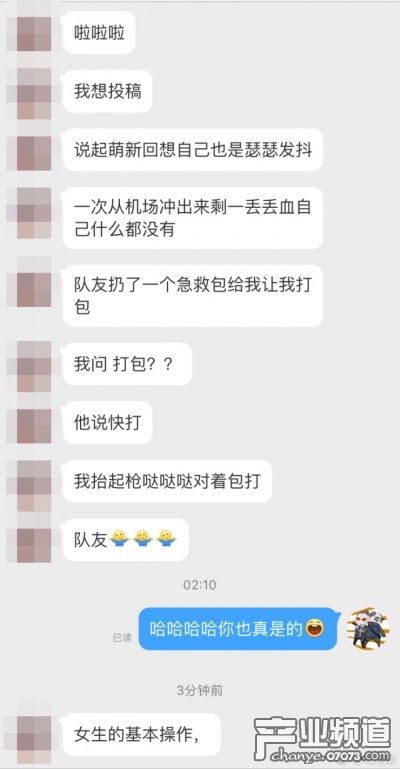
Task: Tap the message 说起萌新回想自己也是瑟瑟发抖
Action: coord(193,150)
